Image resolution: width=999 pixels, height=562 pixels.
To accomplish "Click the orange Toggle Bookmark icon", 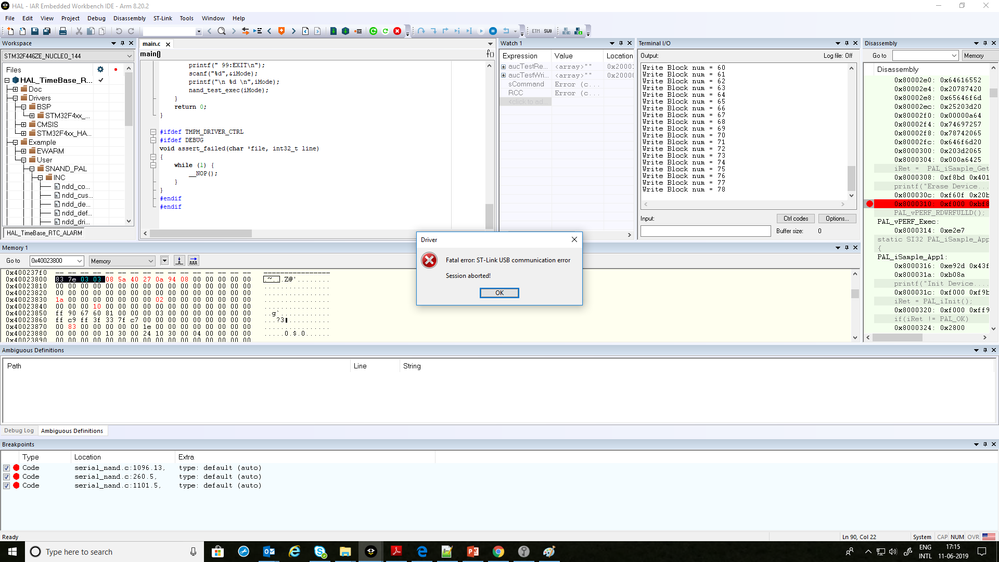I will point(281,31).
